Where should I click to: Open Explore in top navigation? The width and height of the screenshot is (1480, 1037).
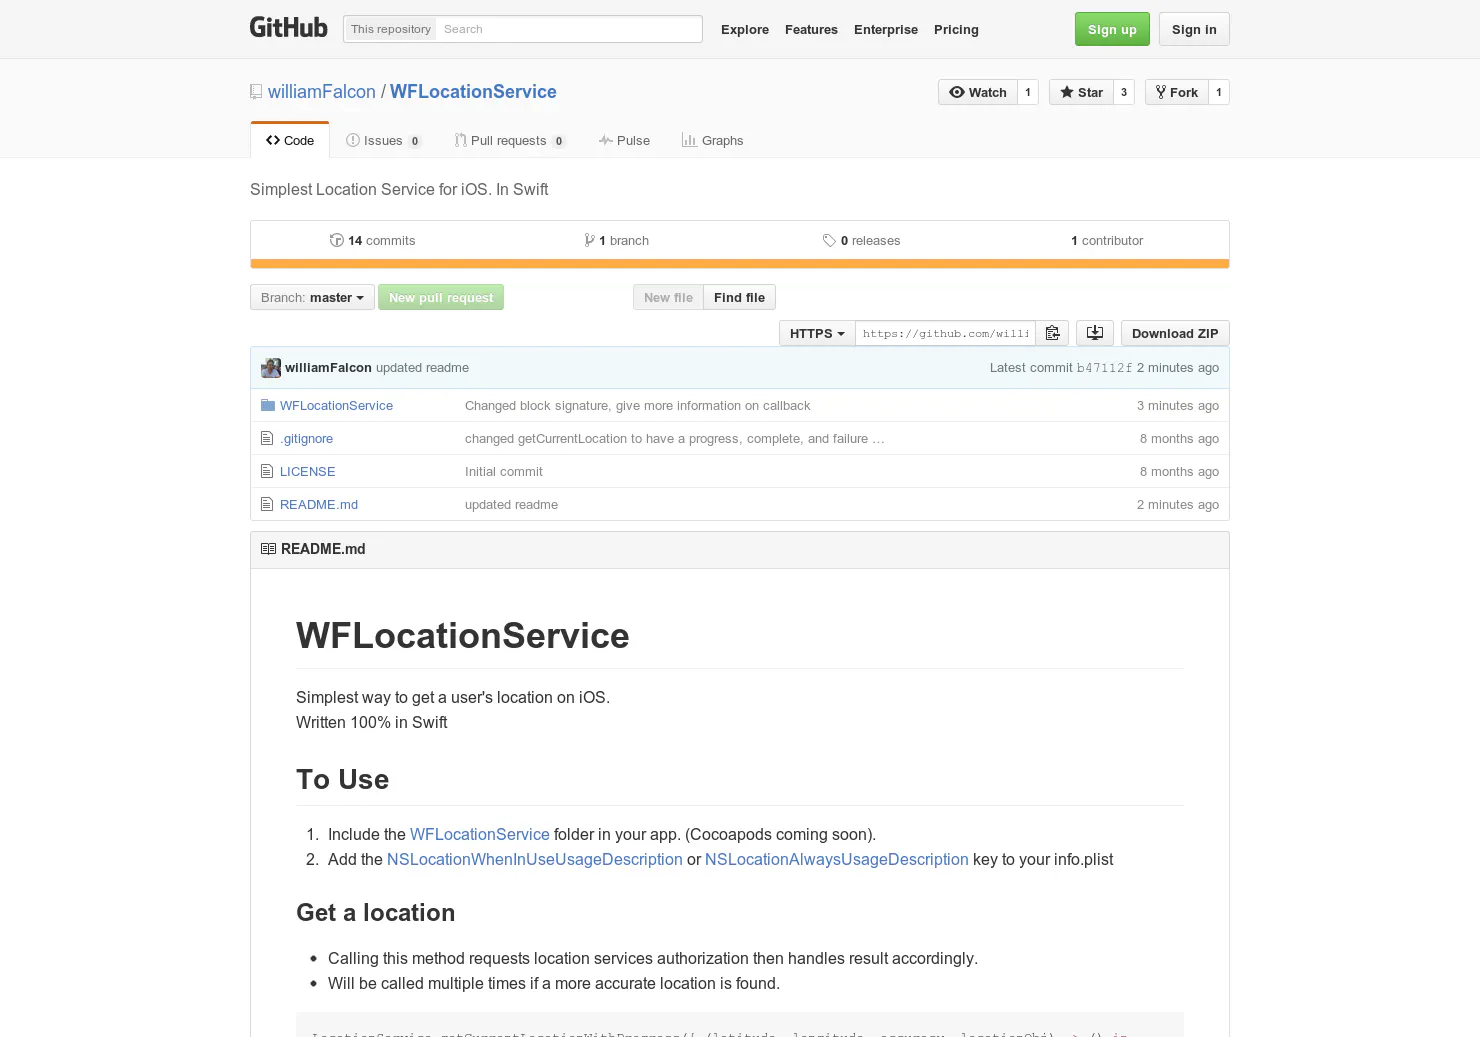pyautogui.click(x=745, y=29)
